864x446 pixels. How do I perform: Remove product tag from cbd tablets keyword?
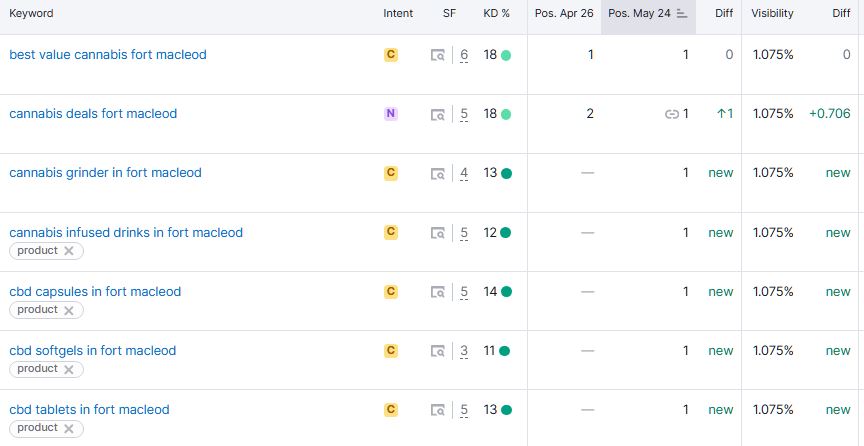click(x=69, y=429)
